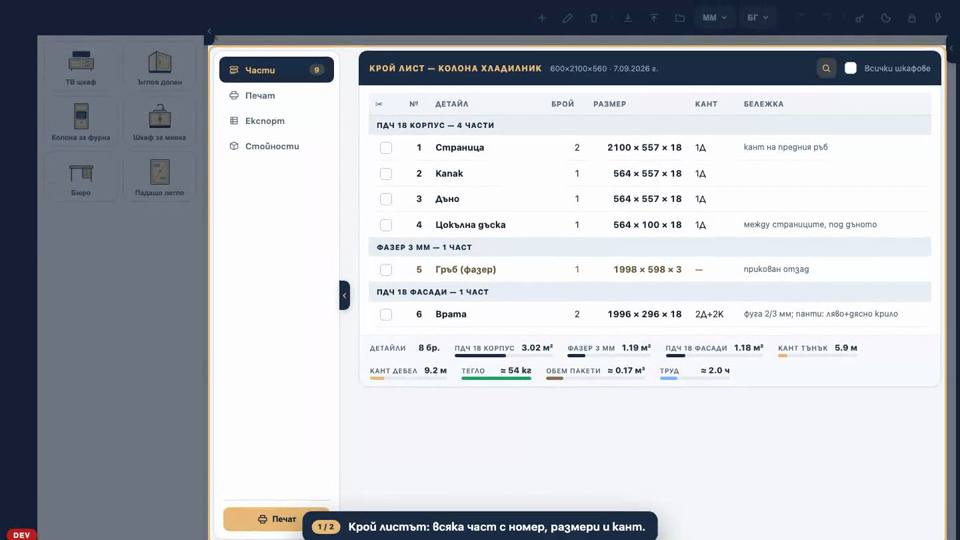
Task: Tick the checkbox next to Врата
Action: 386,314
